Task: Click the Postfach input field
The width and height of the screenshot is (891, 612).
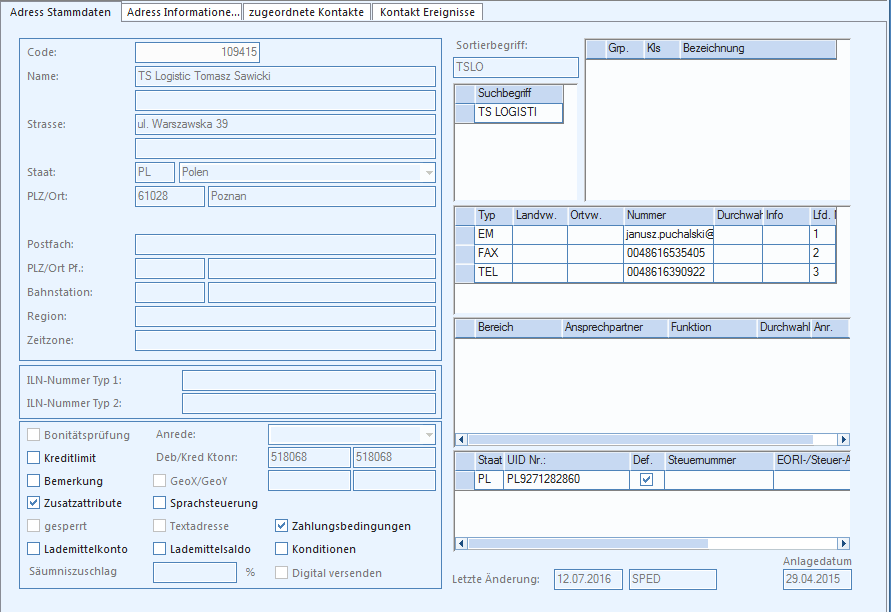Action: click(285, 244)
